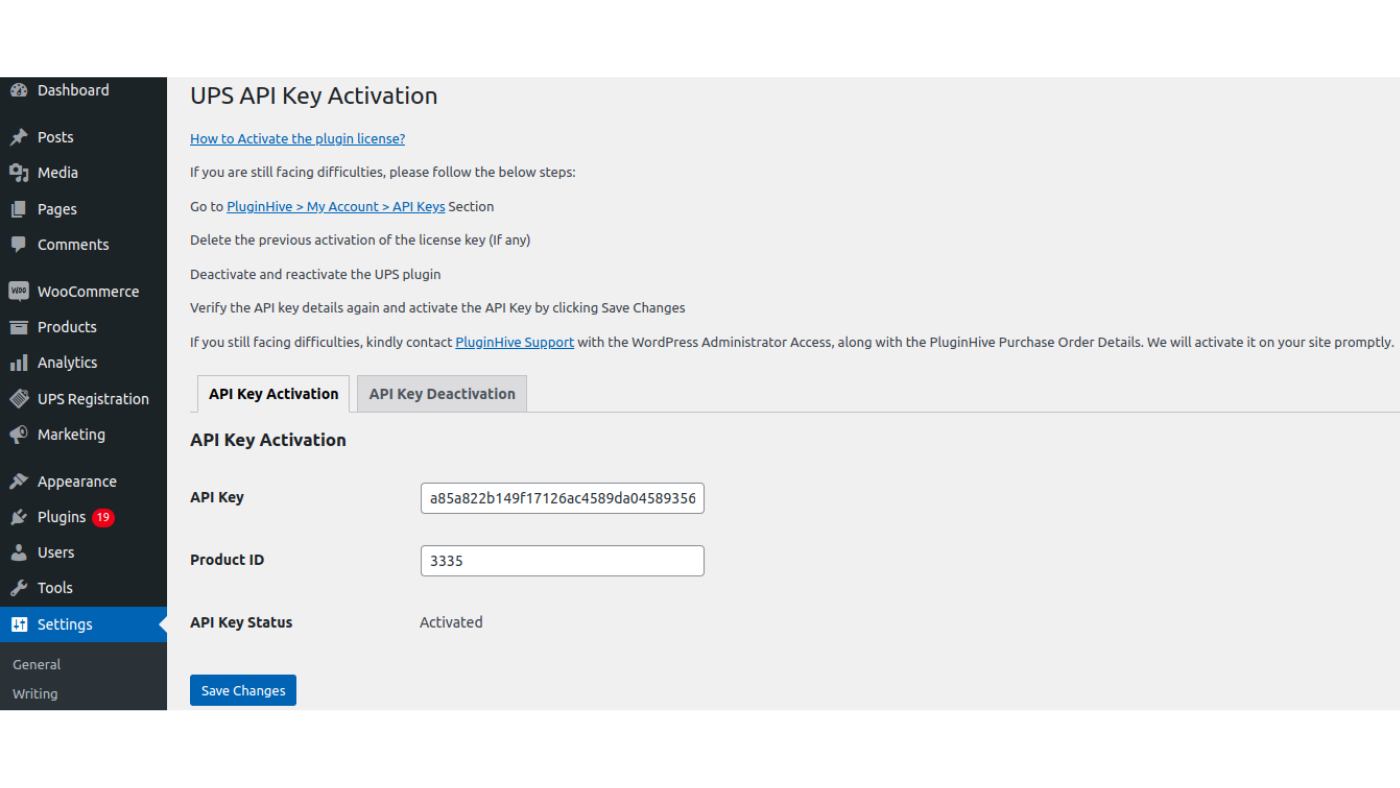Screen dimensions: 1400x788
Task: Click the Marketing megaphone icon
Action: coord(19,435)
